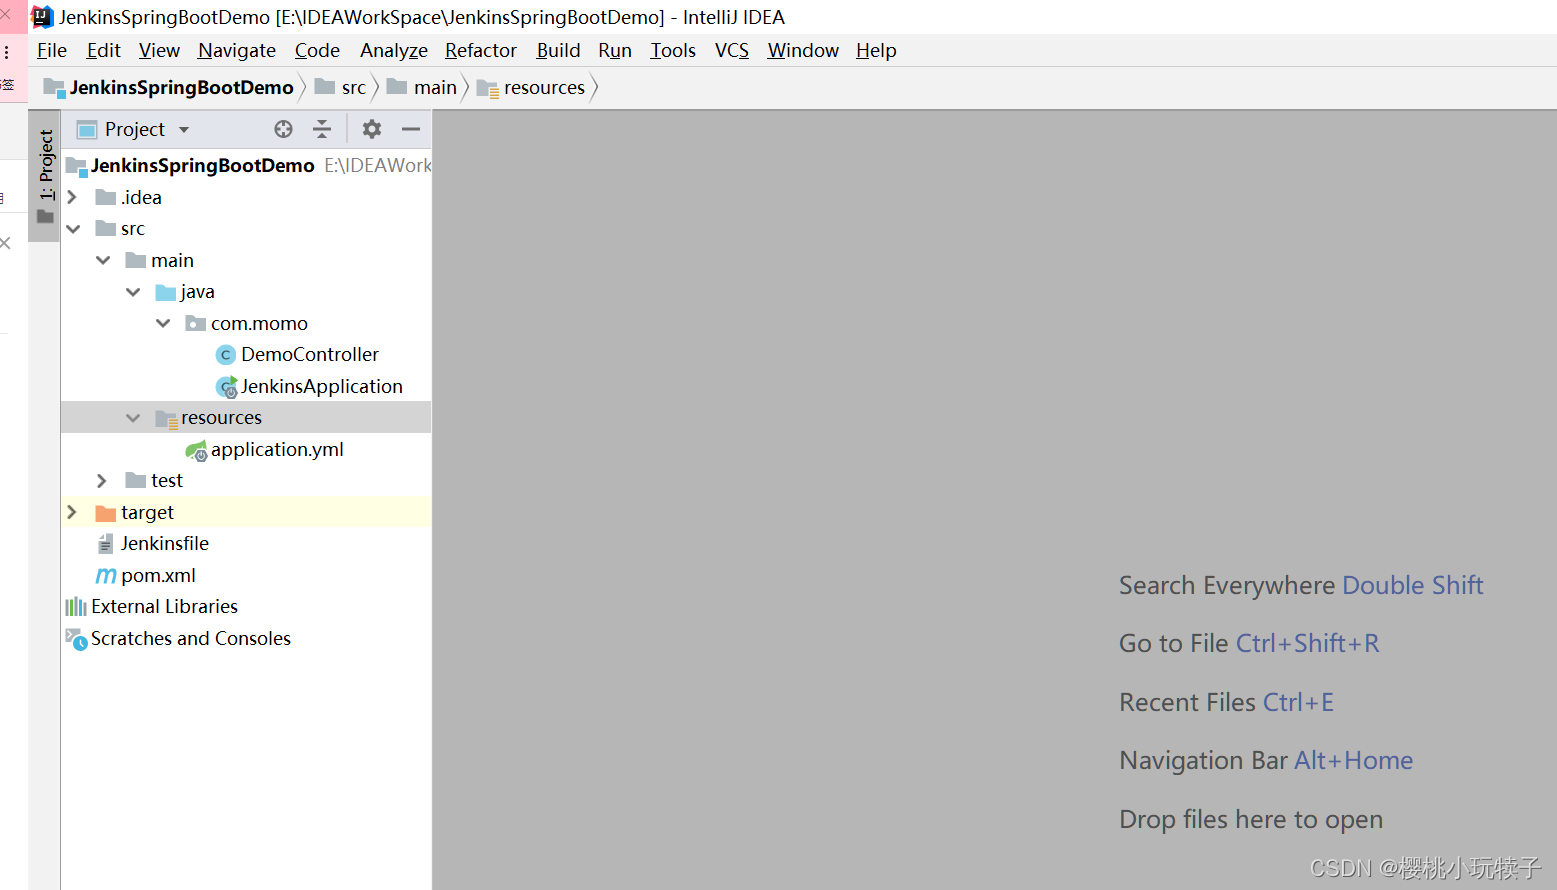Screen dimensions: 1557x890
Task: Click the JenkinsApplication run class icon
Action: pyautogui.click(x=227, y=387)
